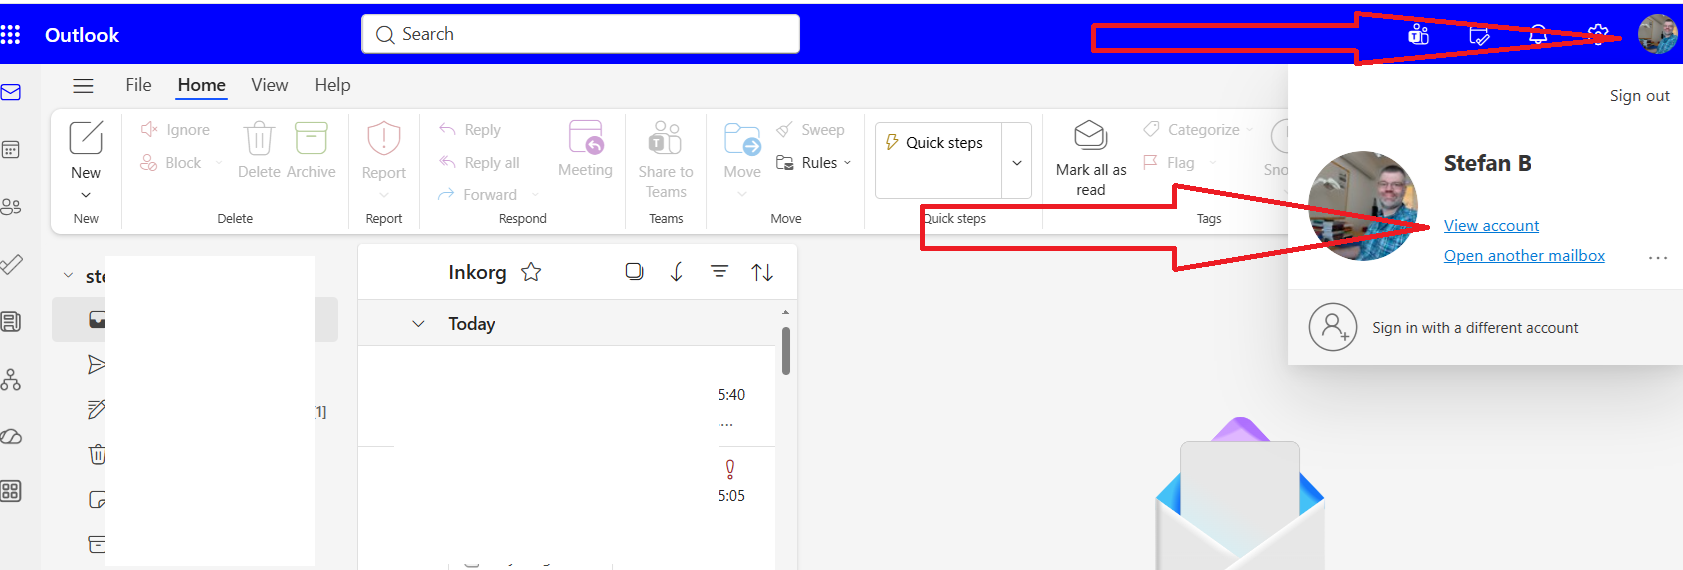This screenshot has height=570, width=1683.
Task: Open the settings gear icon
Action: [x=1598, y=35]
